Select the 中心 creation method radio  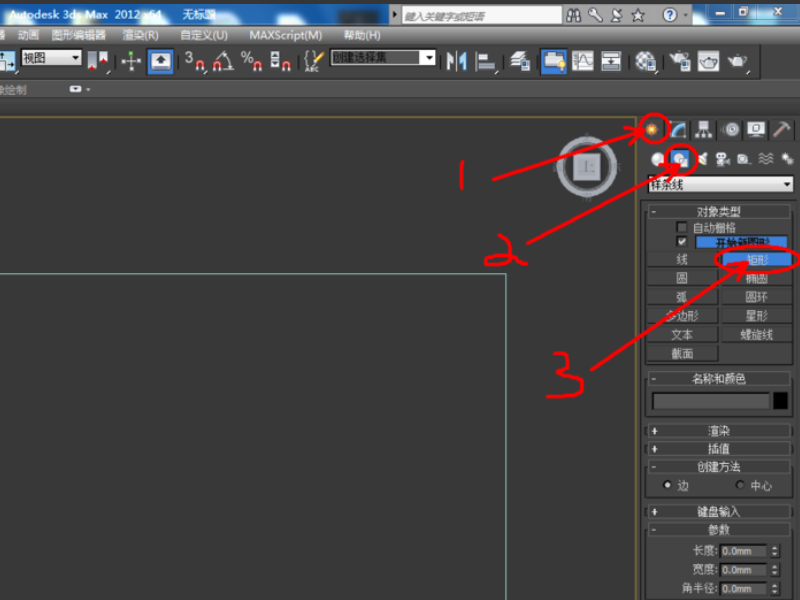point(740,485)
